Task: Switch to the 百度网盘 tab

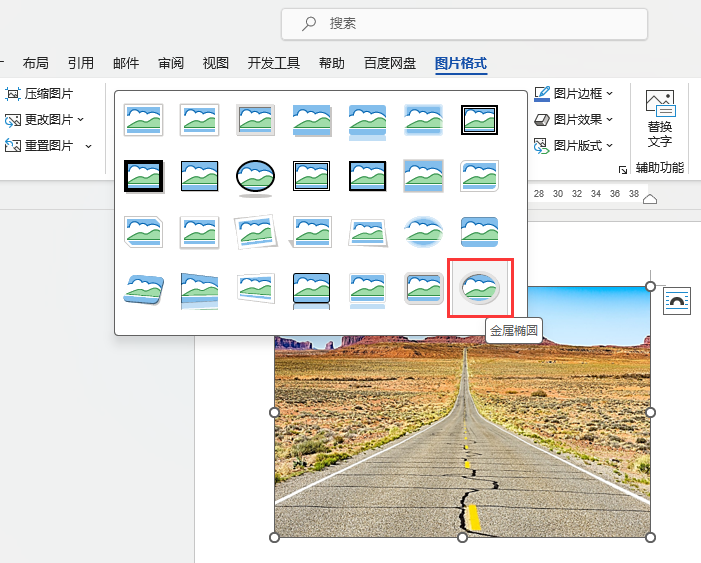Action: [390, 63]
